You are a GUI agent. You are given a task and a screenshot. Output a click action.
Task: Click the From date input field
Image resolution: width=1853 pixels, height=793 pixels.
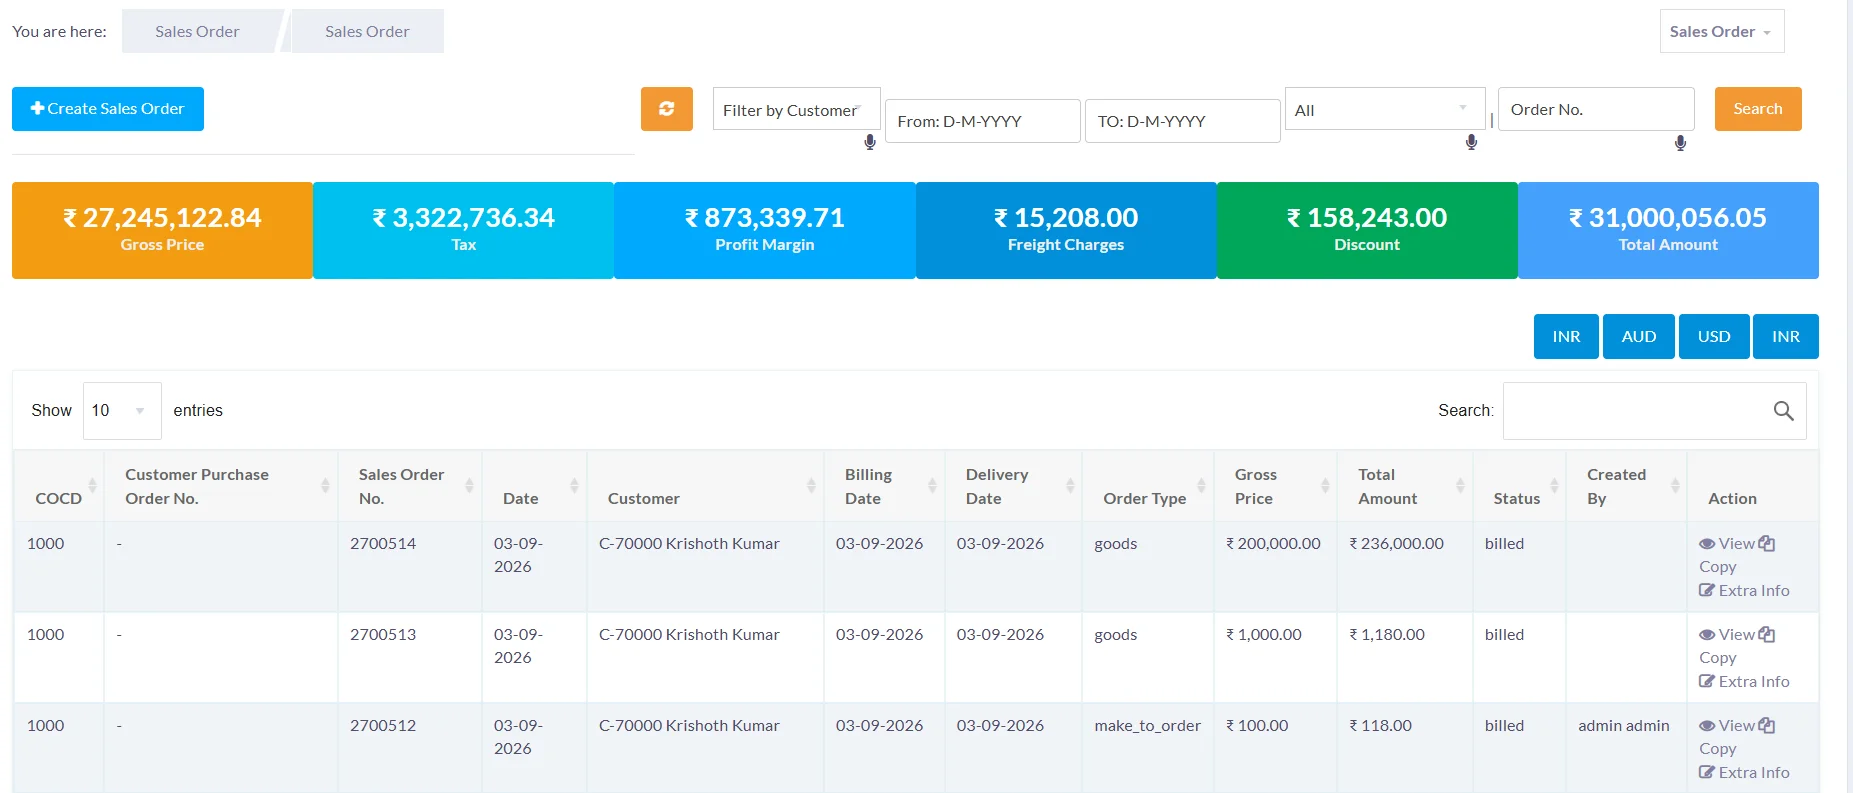coord(982,121)
